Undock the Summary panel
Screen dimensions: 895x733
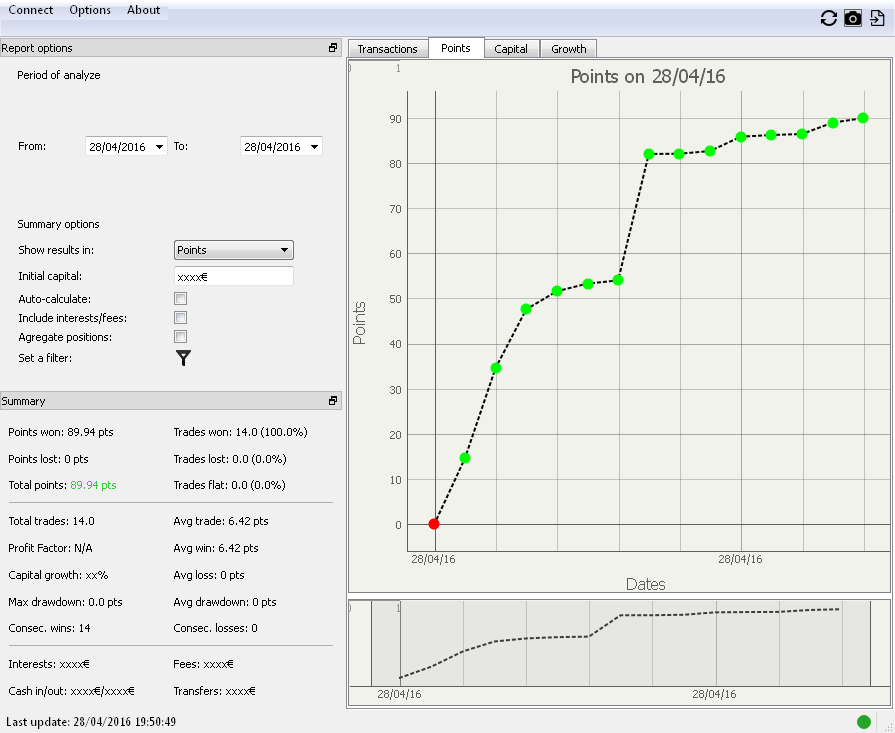click(x=333, y=401)
